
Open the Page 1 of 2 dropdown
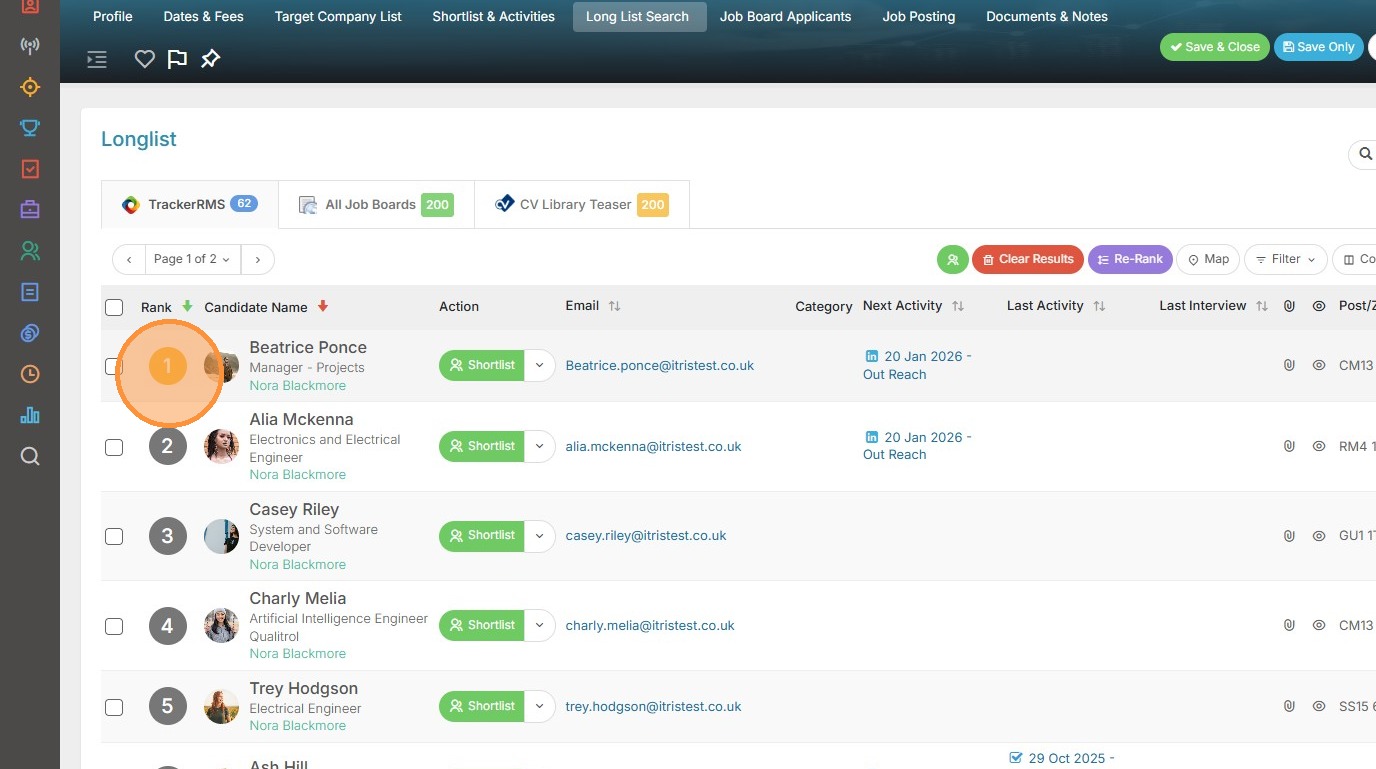pyautogui.click(x=193, y=259)
